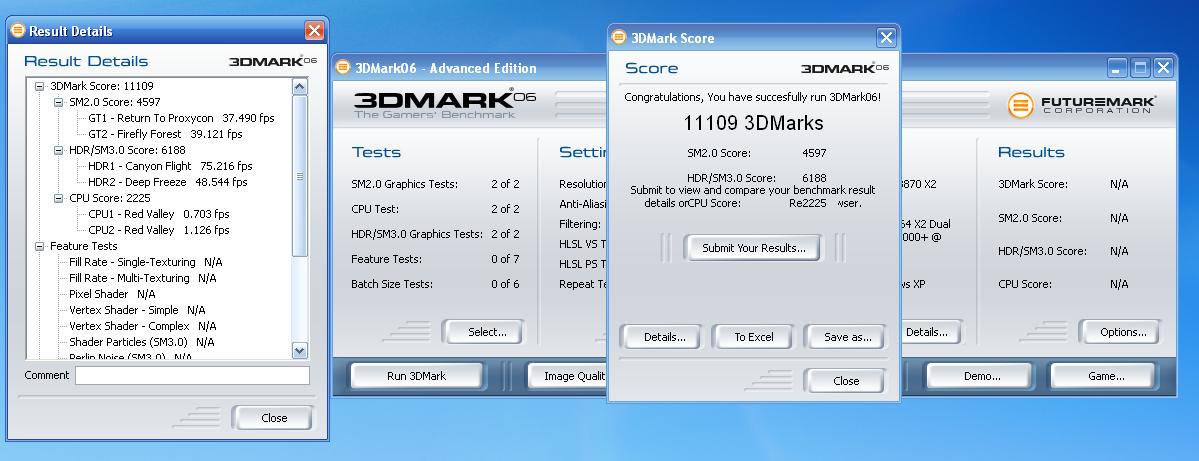Image resolution: width=1199 pixels, height=461 pixels.
Task: Click 'HDR/SM3.0 Graphics Tests:' label
Action: pos(417,234)
